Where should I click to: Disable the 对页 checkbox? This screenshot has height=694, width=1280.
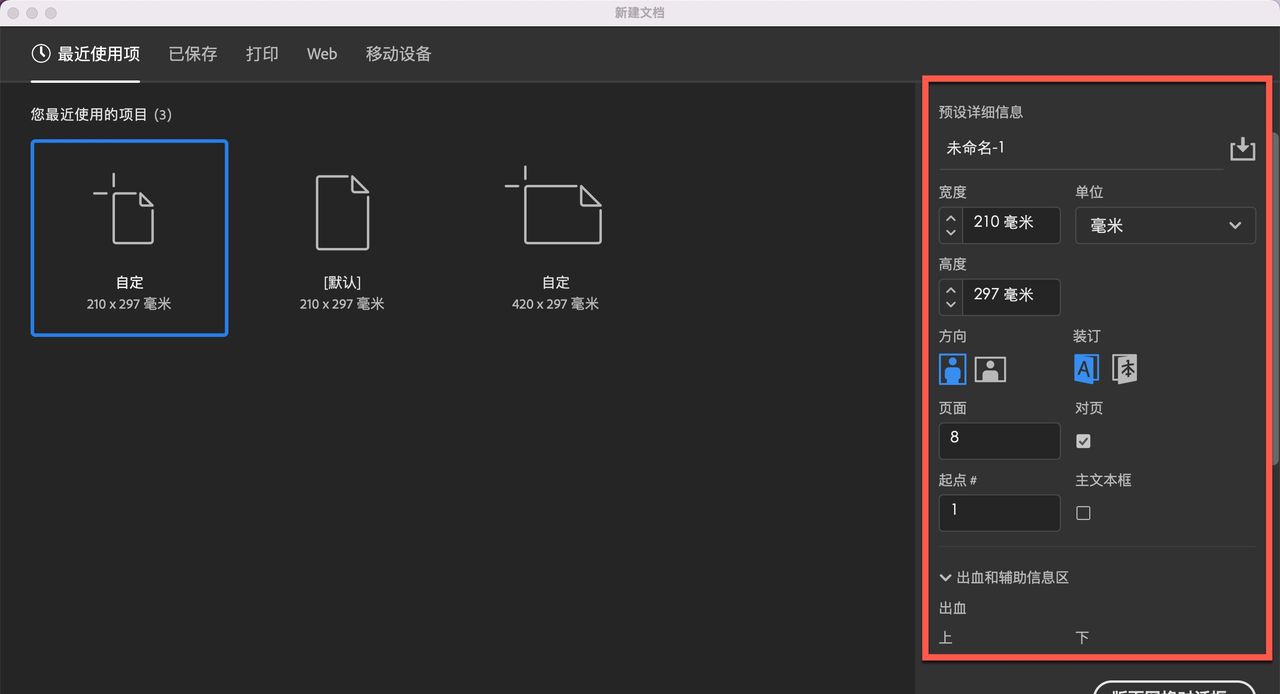tap(1083, 440)
